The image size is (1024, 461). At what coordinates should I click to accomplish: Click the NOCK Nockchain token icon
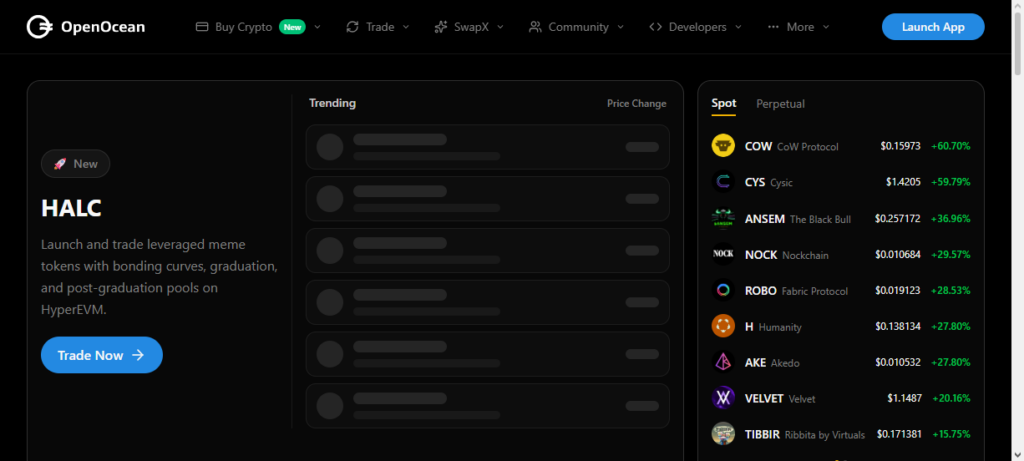pos(723,254)
